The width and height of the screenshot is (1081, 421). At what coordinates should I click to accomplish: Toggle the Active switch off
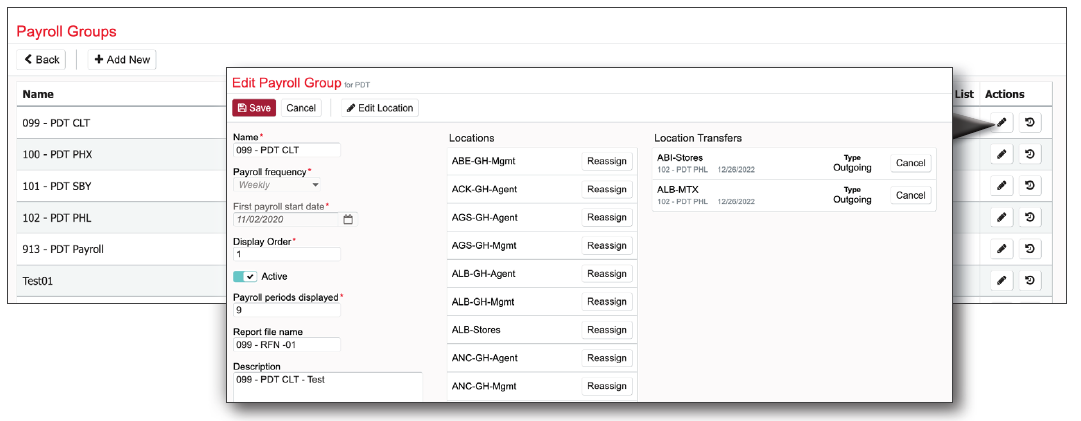[245, 276]
